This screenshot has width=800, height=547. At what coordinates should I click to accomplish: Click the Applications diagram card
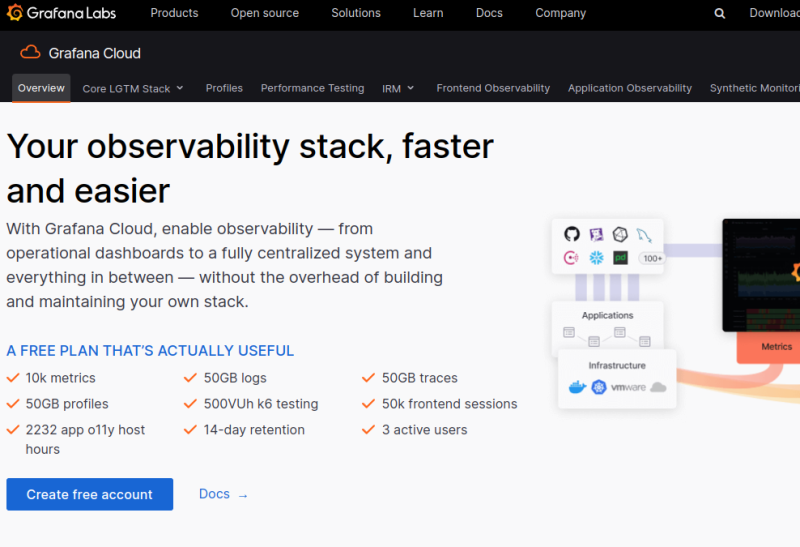click(x=607, y=328)
